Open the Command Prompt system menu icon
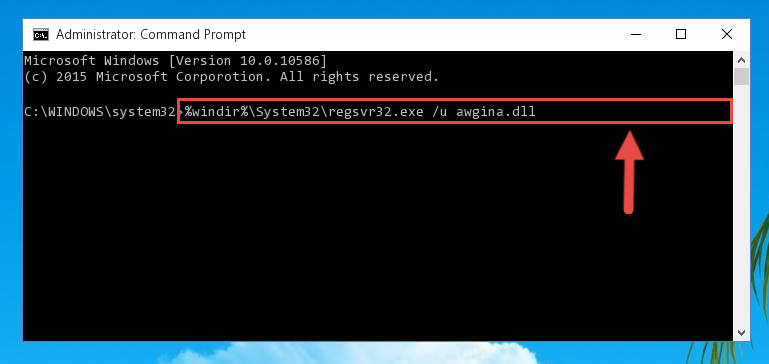Screen dimensions: 769x364 (41, 35)
